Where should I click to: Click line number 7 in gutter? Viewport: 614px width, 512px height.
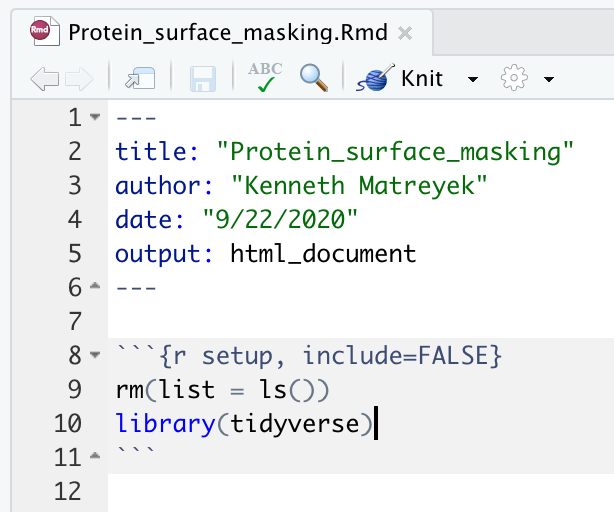coord(75,321)
